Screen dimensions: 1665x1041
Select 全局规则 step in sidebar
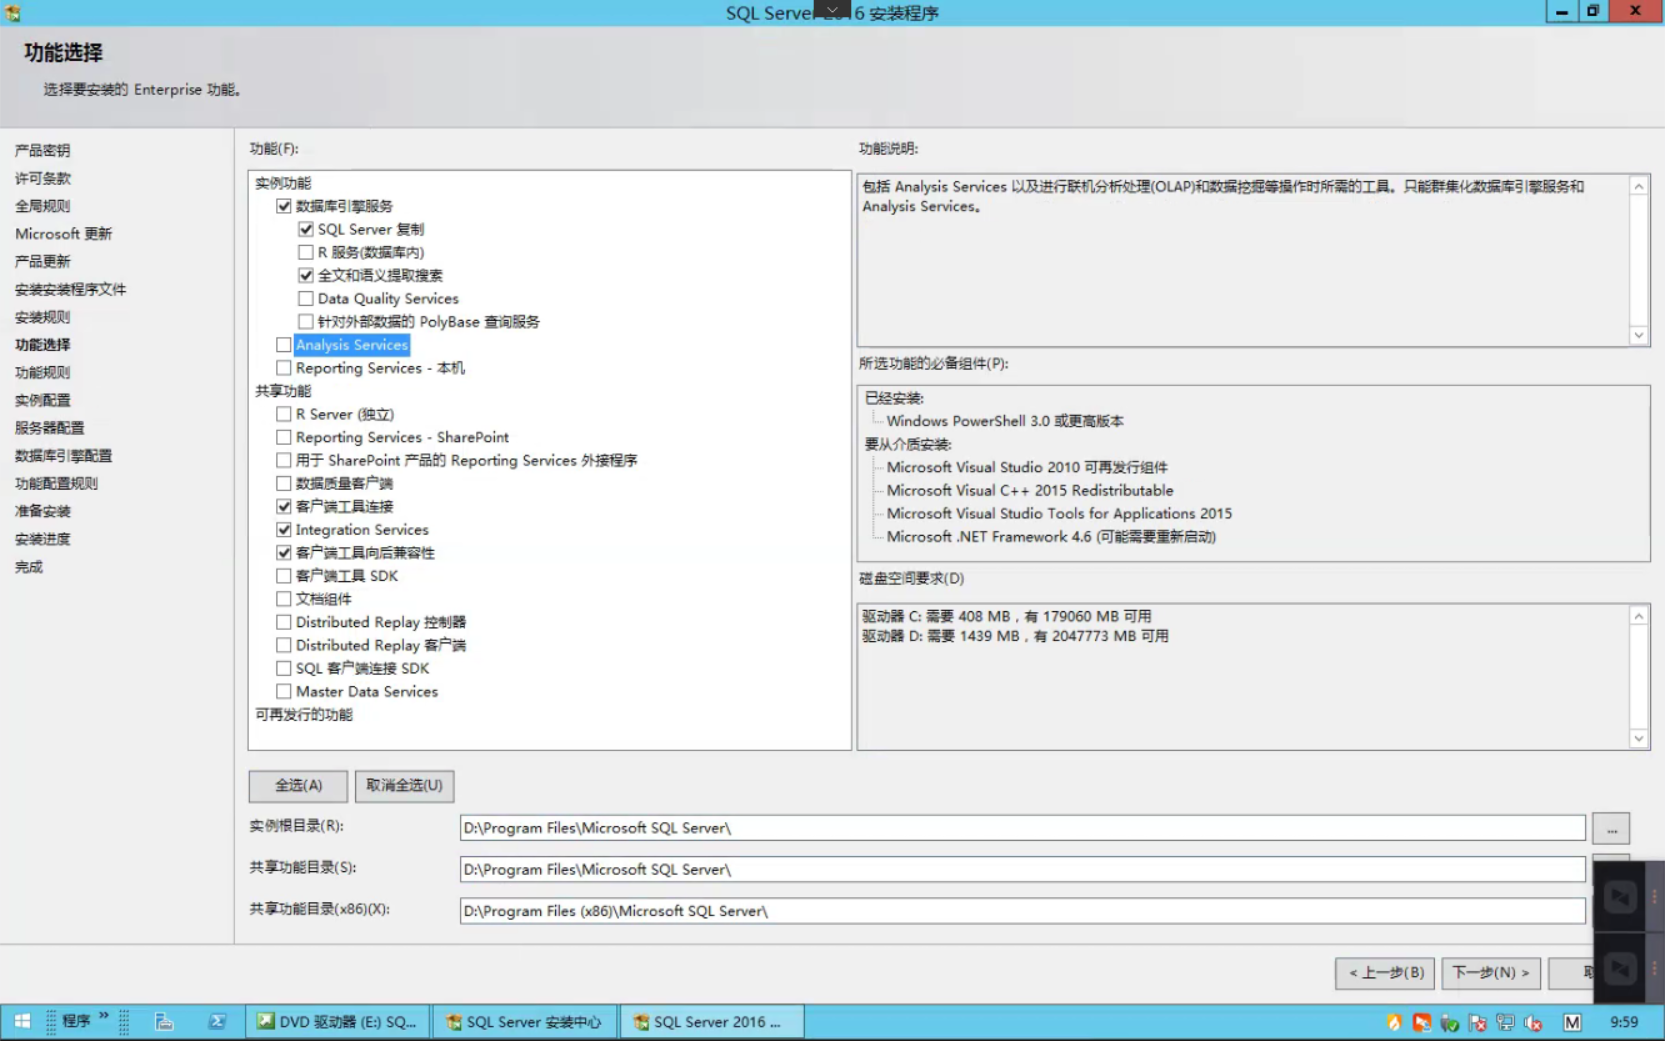pos(42,206)
